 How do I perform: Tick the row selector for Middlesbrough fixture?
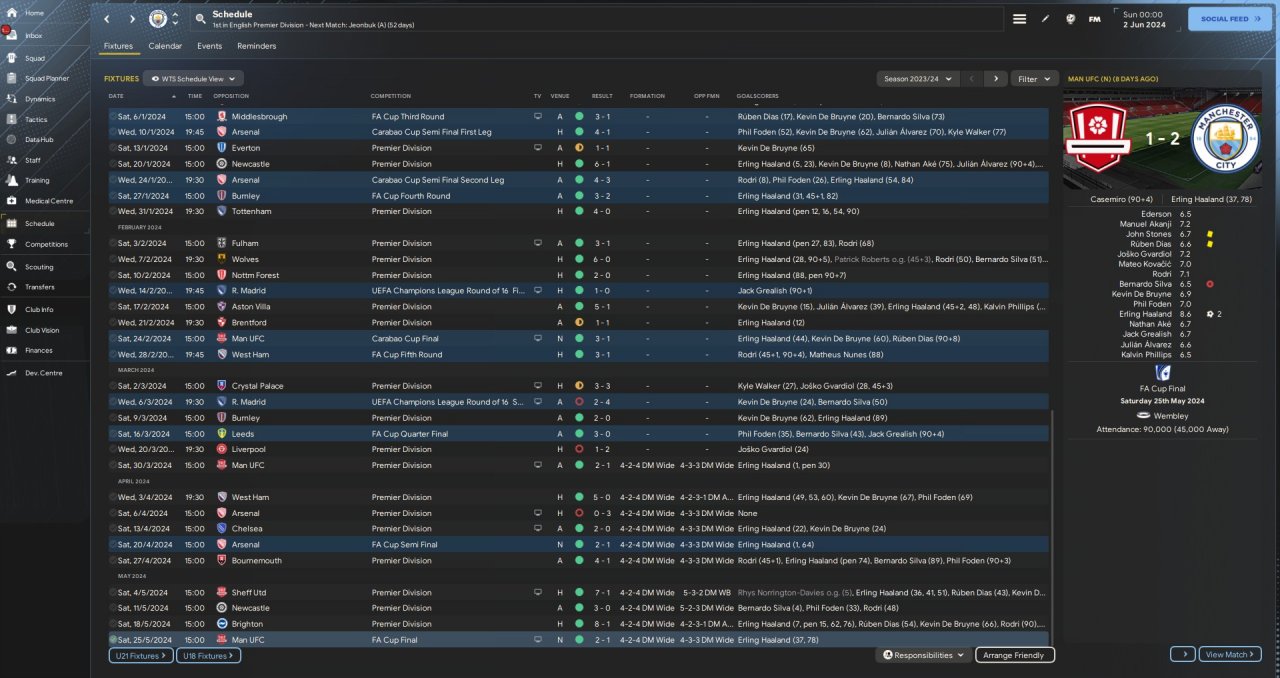click(x=113, y=117)
